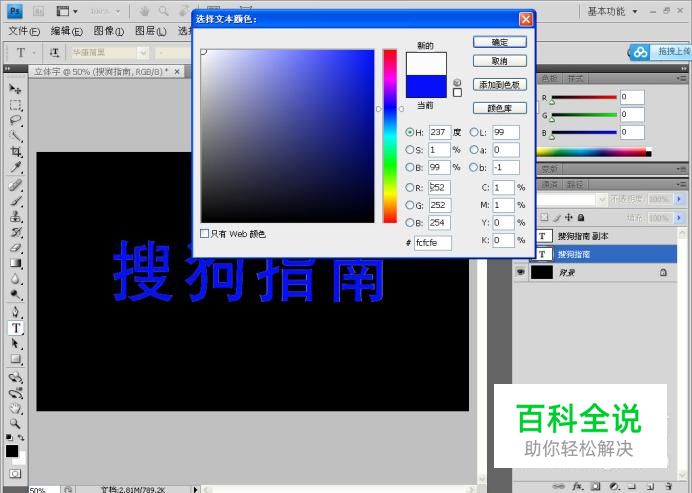This screenshot has width=692, height=493.
Task: Enable the 只有 Web 颜色 checkbox
Action: coord(204,233)
